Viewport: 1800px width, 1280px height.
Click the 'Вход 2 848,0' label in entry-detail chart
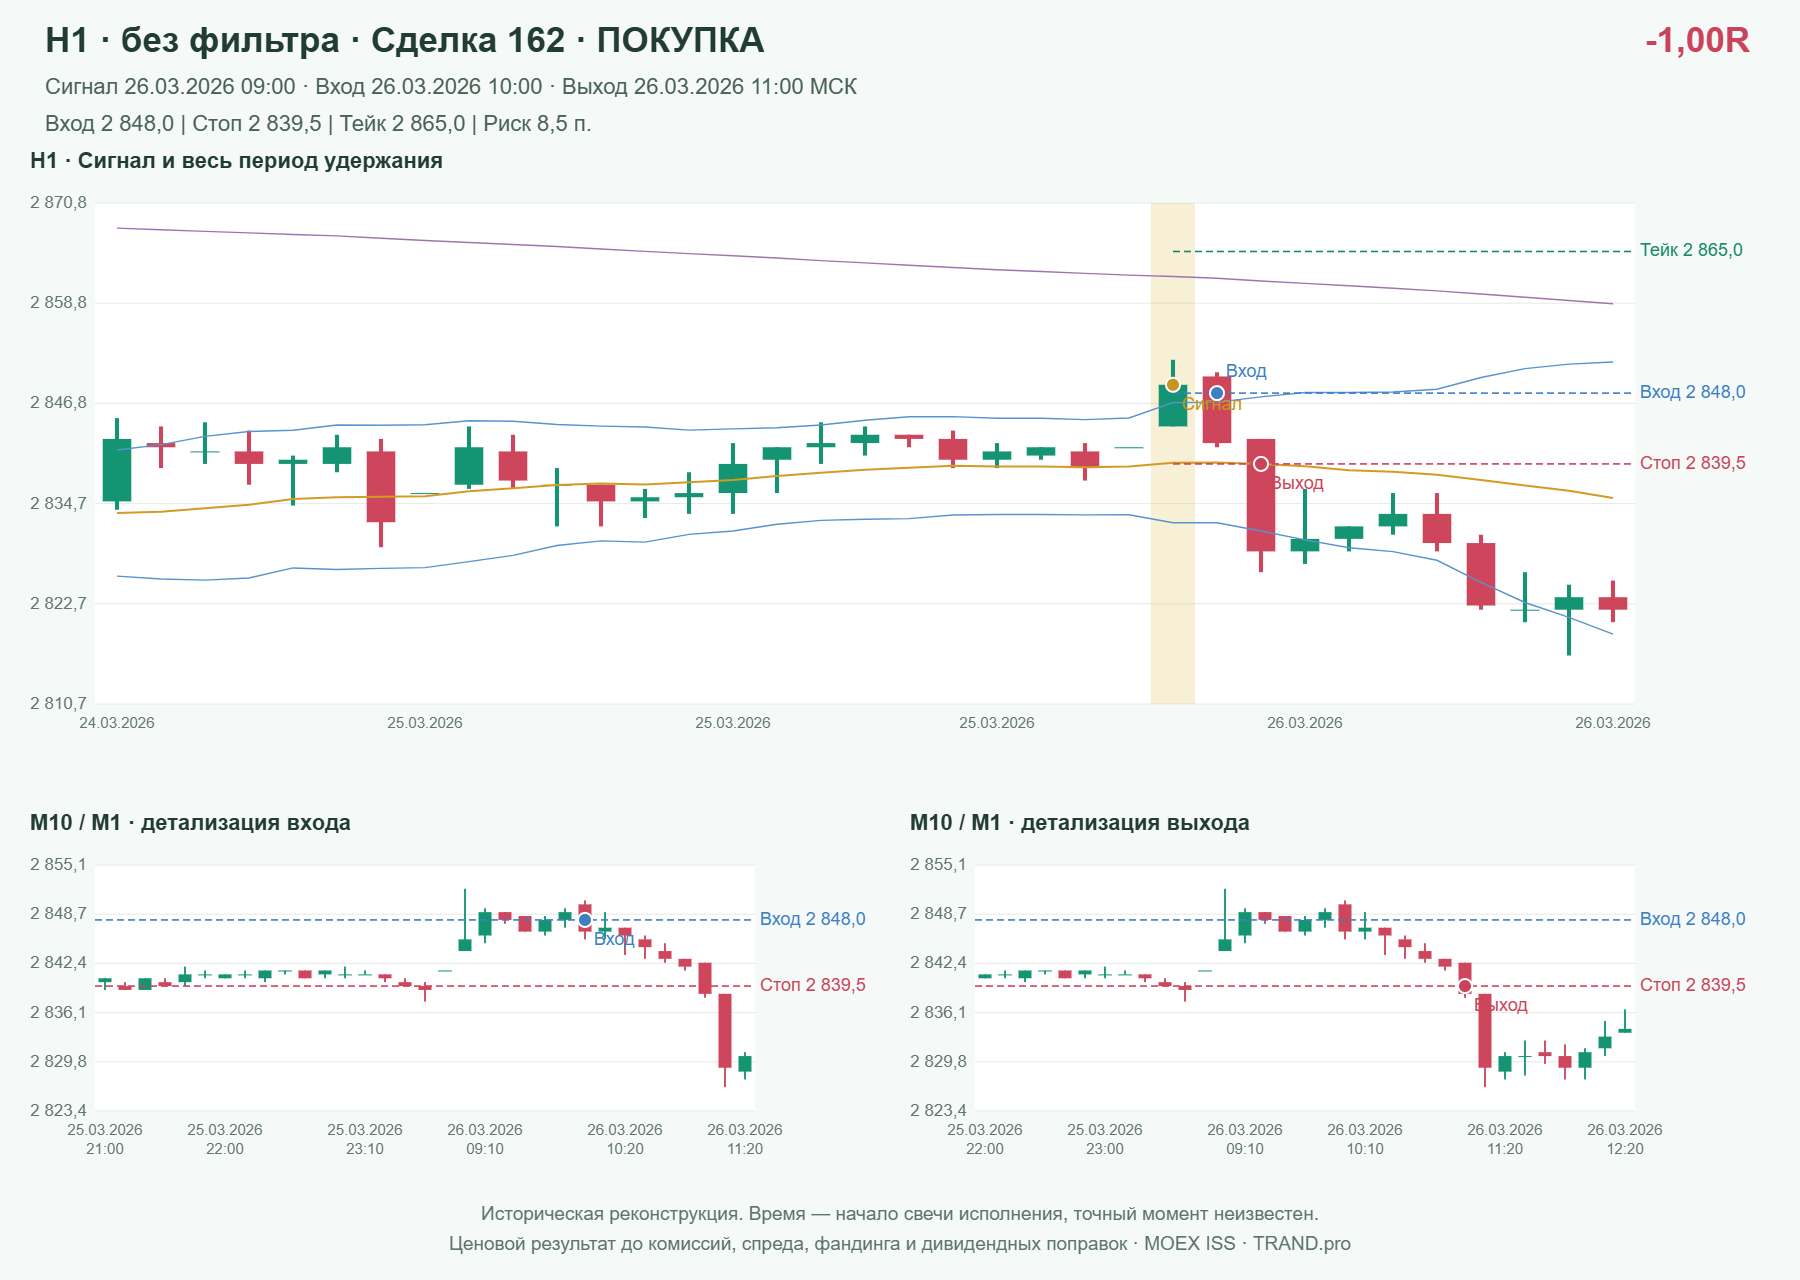[812, 919]
